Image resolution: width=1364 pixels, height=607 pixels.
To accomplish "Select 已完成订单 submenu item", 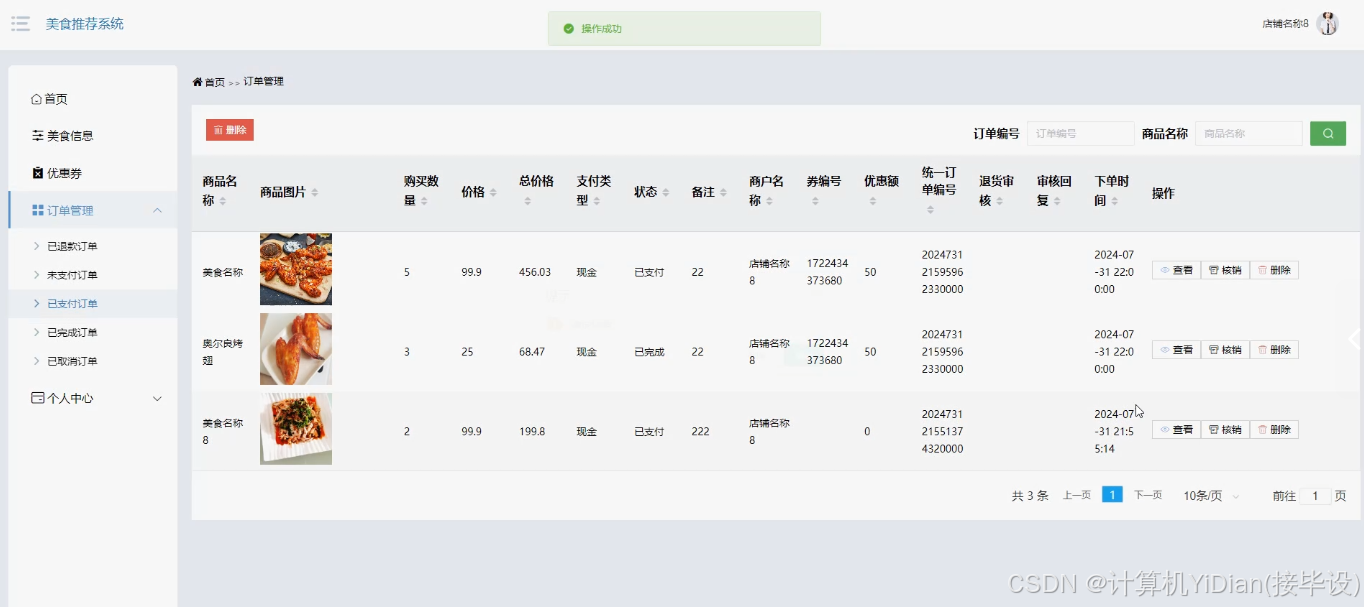I will [92, 332].
